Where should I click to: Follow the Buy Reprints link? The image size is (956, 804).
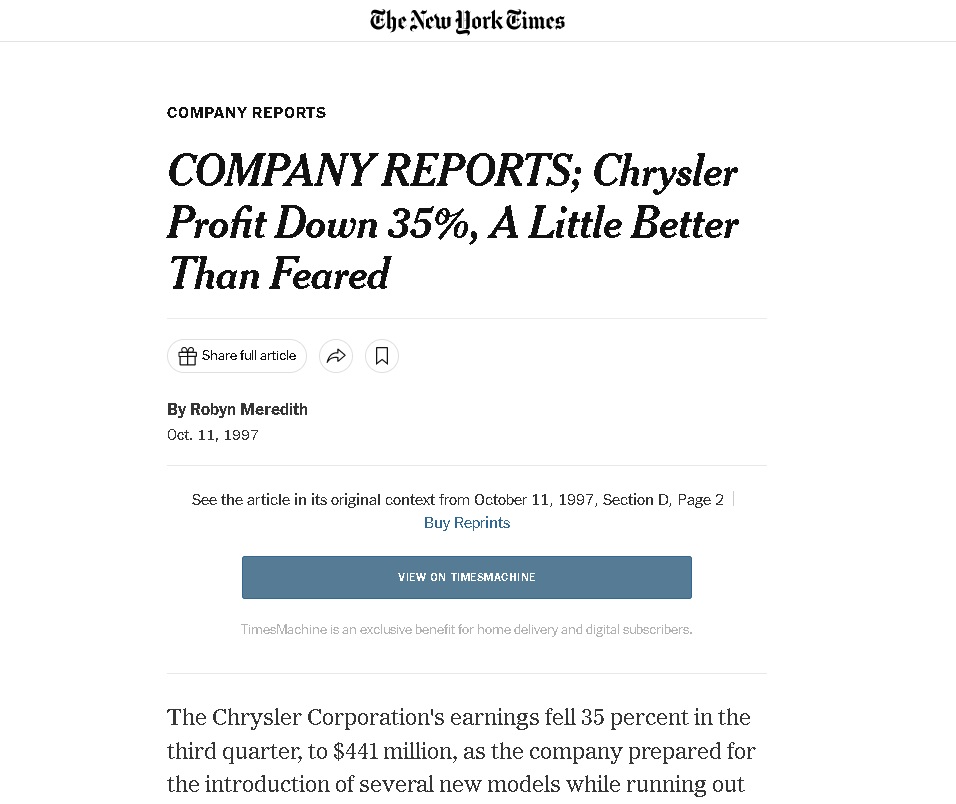(467, 522)
